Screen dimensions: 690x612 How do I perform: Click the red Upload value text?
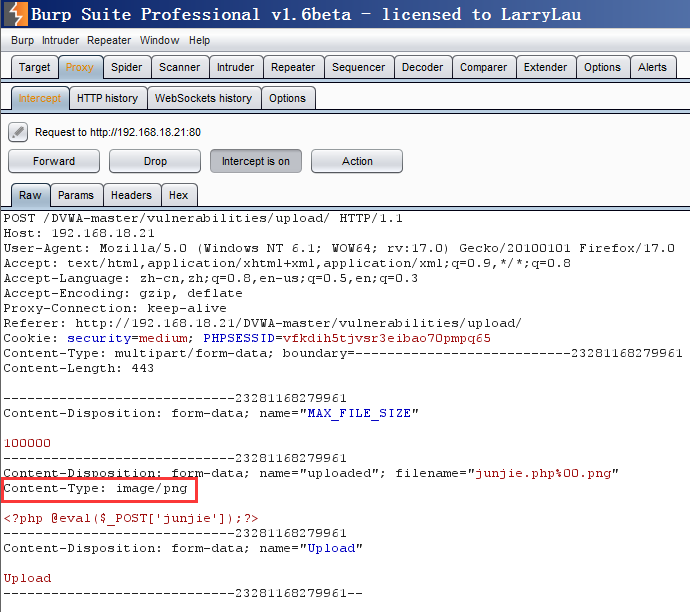coord(27,578)
